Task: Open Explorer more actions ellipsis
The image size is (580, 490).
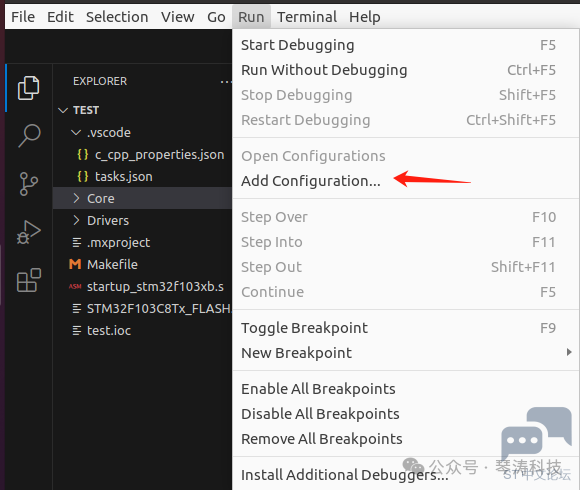Action: click(225, 82)
